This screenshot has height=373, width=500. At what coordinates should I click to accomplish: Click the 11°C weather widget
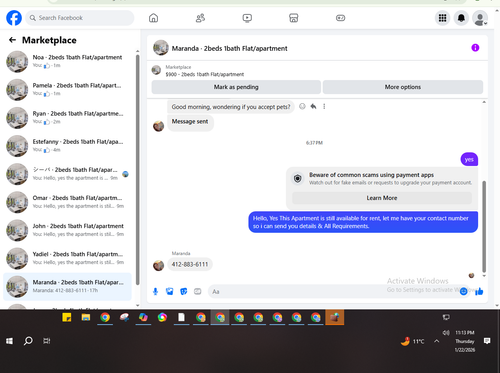tap(413, 341)
